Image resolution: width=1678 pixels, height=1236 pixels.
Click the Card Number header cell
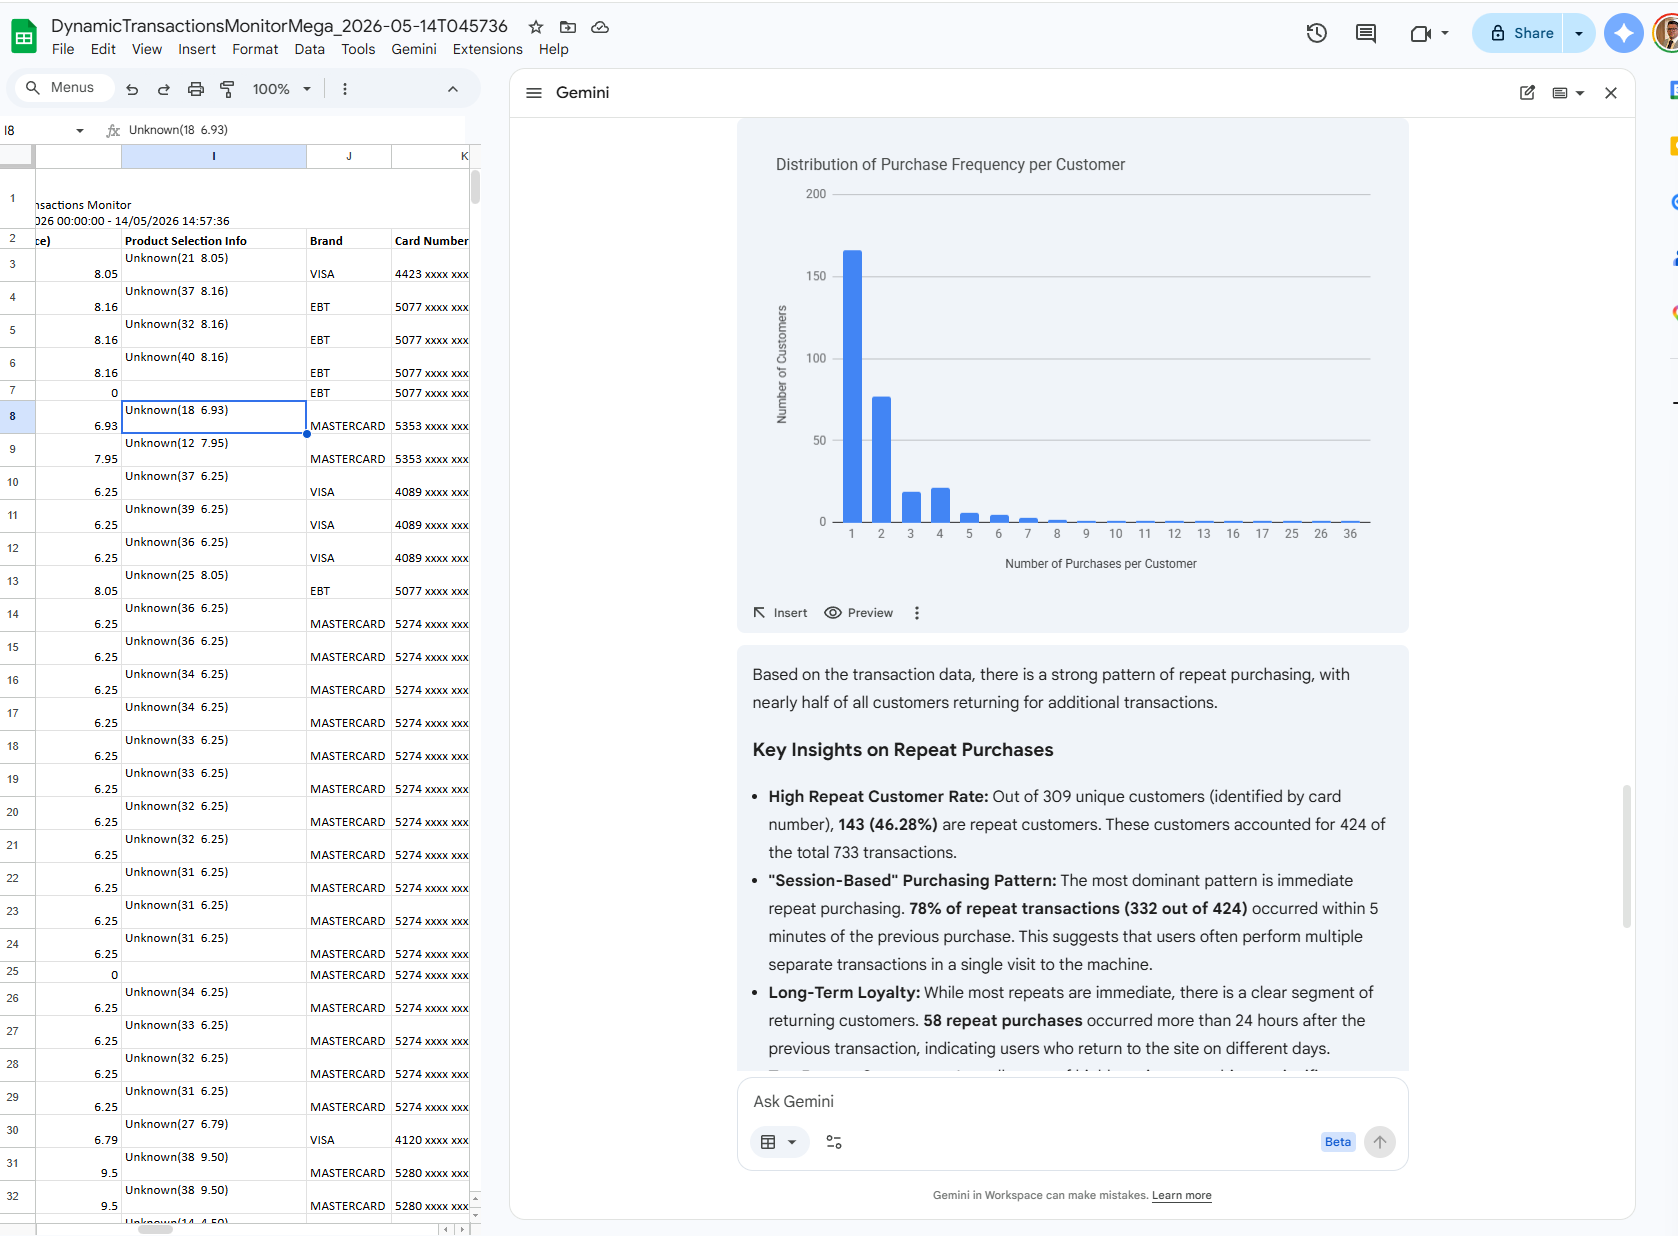point(431,240)
